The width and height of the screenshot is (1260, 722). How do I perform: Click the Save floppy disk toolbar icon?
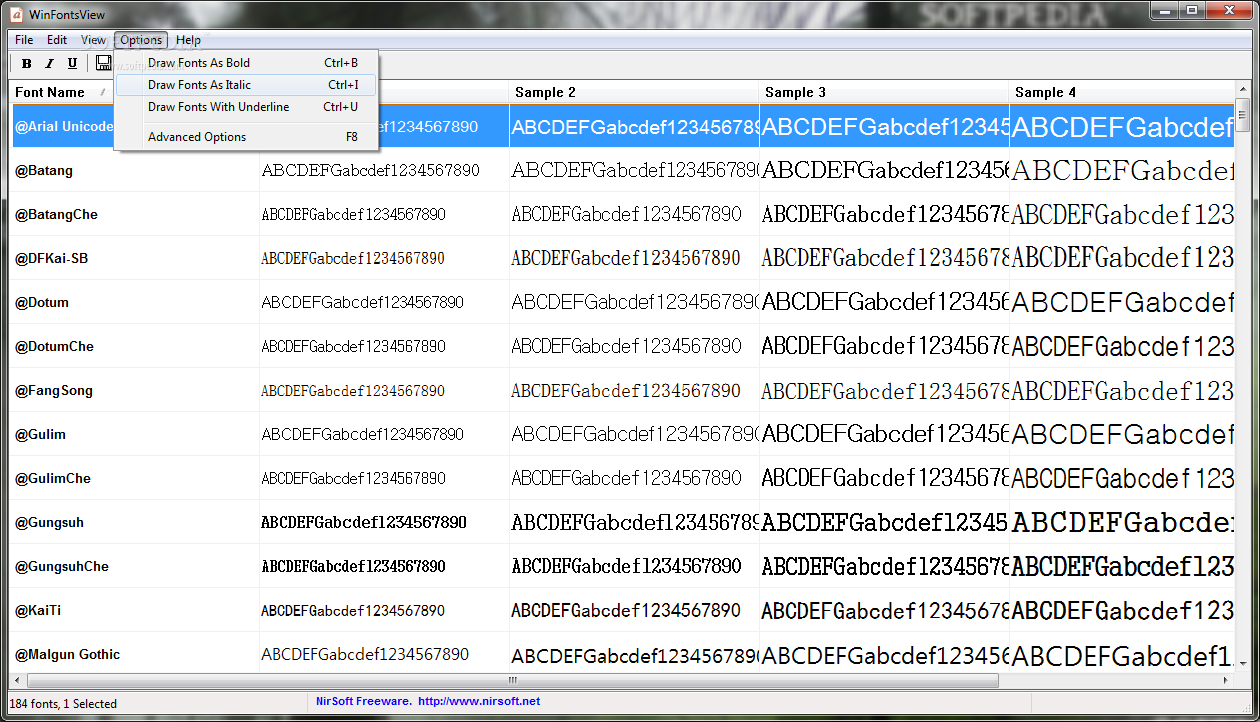[103, 64]
